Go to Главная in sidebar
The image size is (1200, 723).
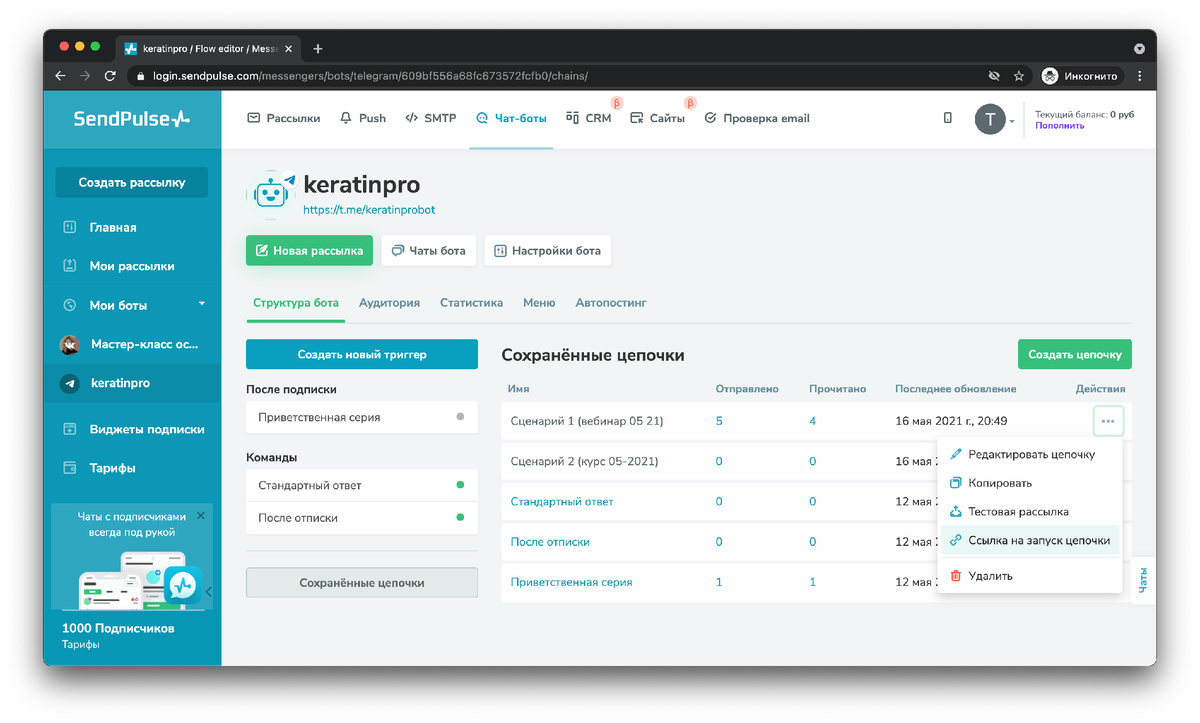113,227
